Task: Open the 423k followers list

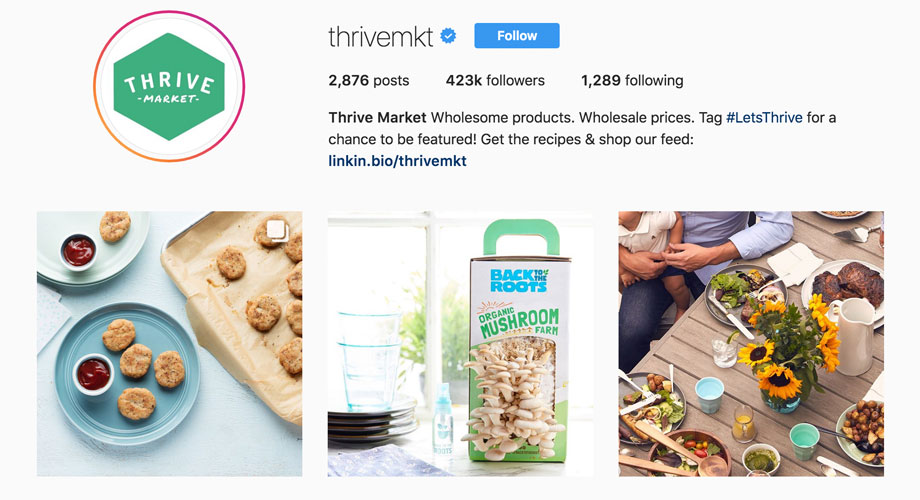Action: pyautogui.click(x=495, y=80)
